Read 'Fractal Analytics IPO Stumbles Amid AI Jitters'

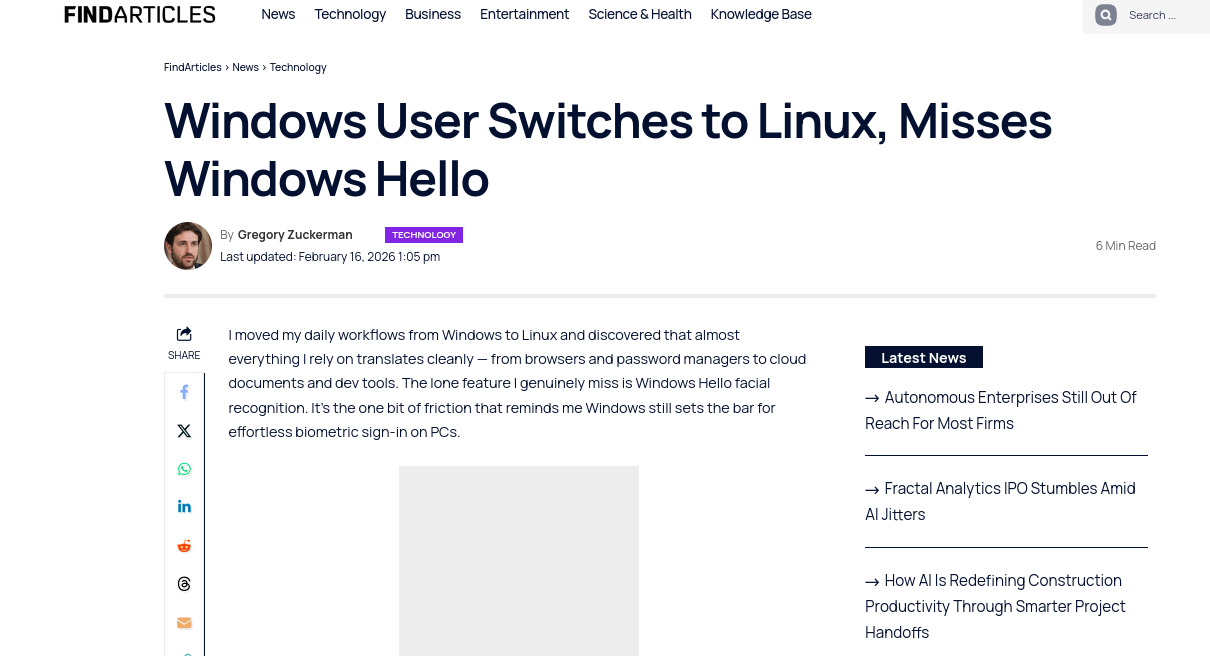click(1000, 501)
